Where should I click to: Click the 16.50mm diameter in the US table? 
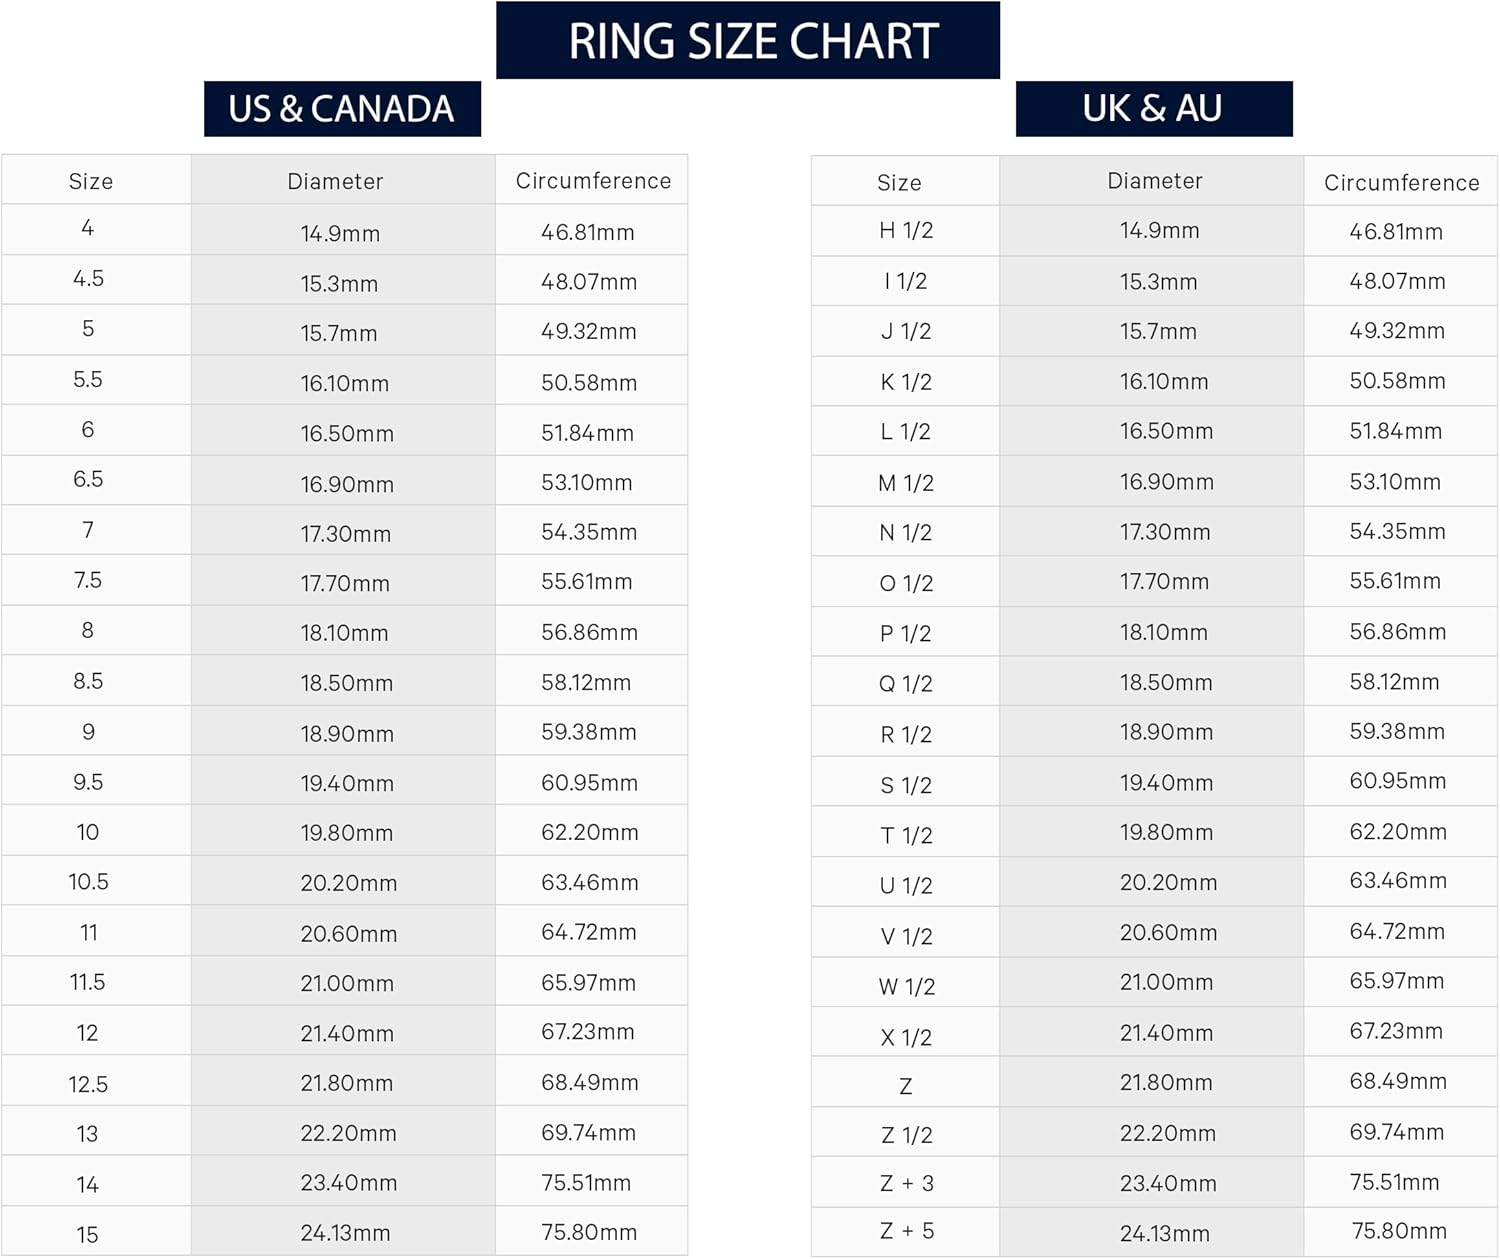(347, 434)
